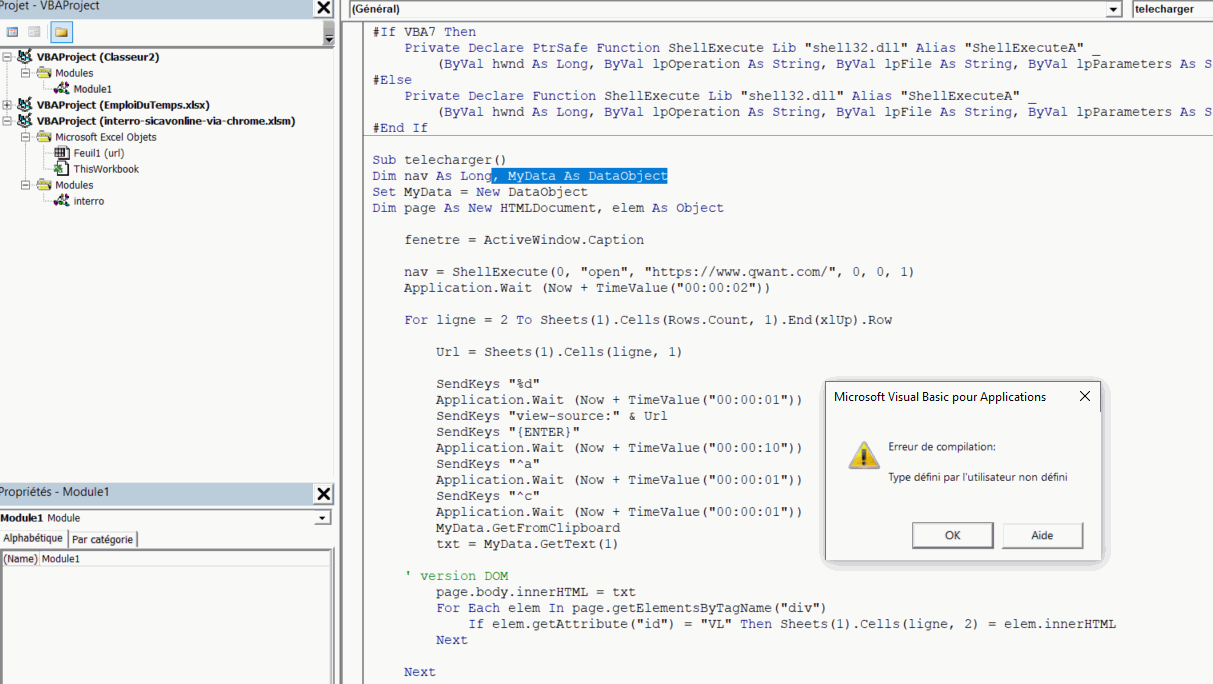Select the interro module in the tree
The image size is (1213, 684).
[89, 201]
